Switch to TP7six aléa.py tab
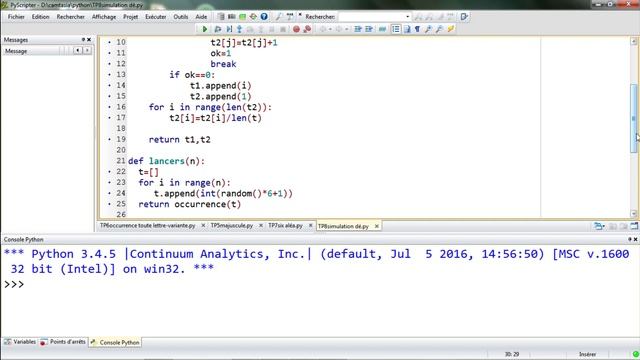 coord(285,226)
